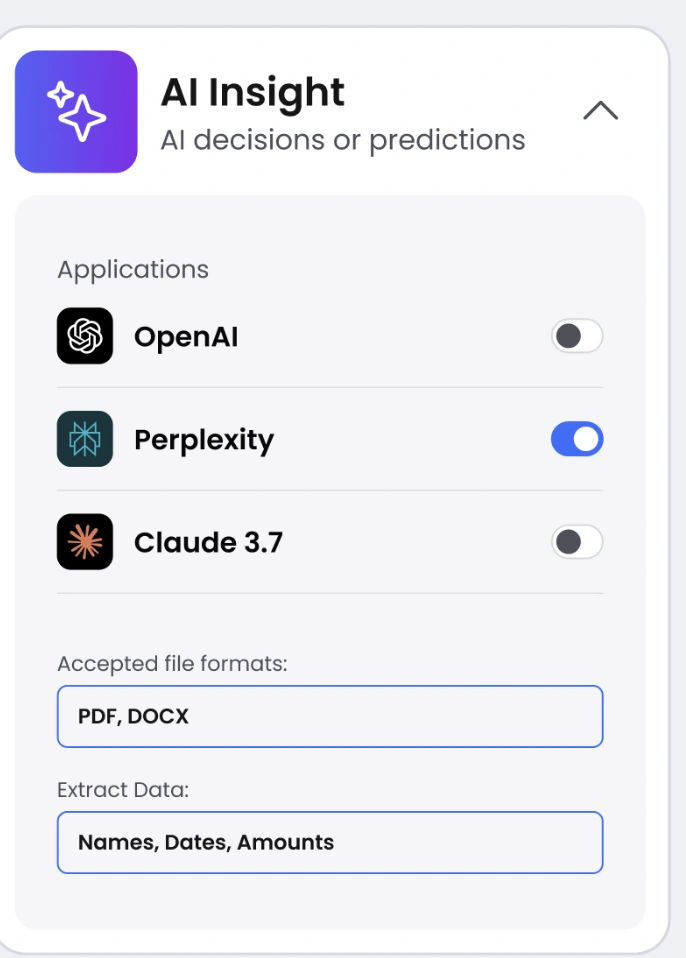The image size is (686, 958).
Task: Click the Perplexity logo icon
Action: 85,439
